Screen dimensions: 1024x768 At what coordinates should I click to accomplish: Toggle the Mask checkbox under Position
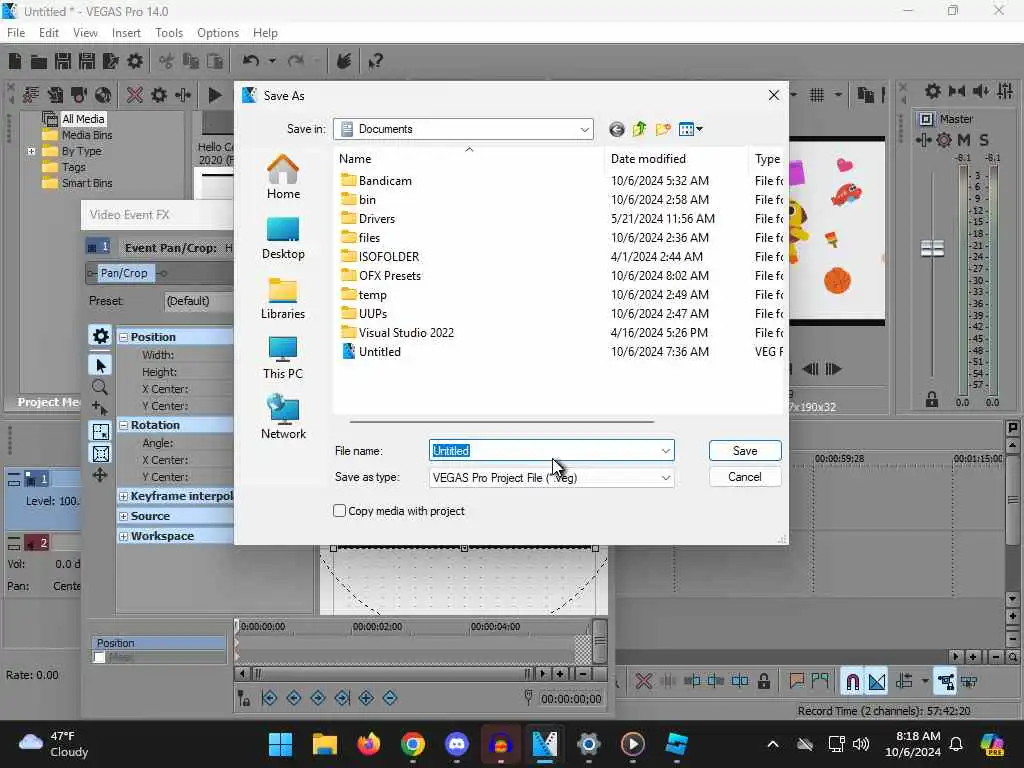pos(99,658)
